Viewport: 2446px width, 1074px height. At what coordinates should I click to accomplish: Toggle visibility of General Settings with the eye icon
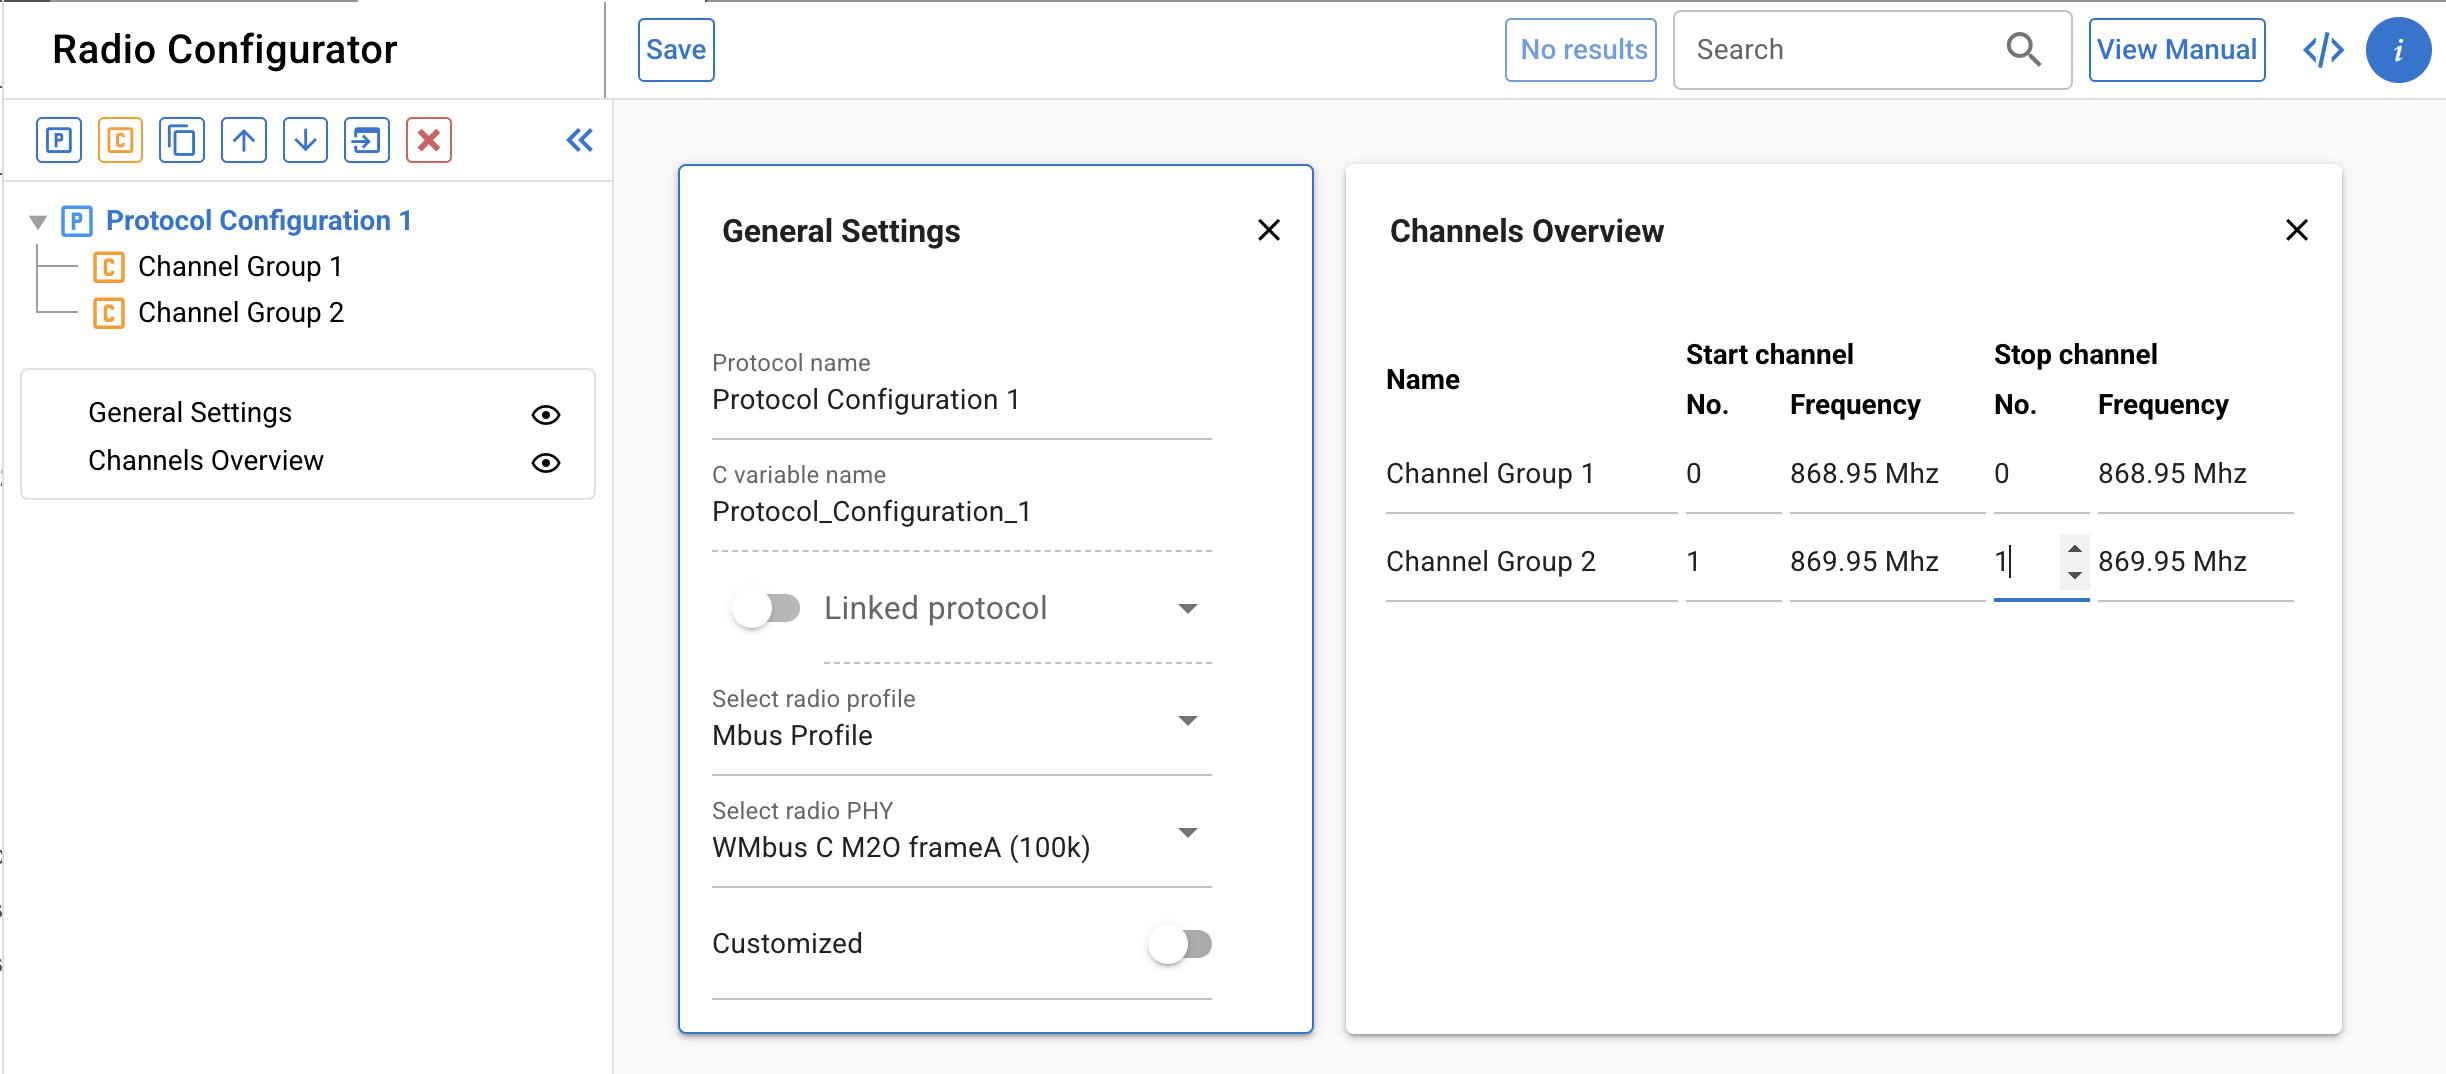546,414
